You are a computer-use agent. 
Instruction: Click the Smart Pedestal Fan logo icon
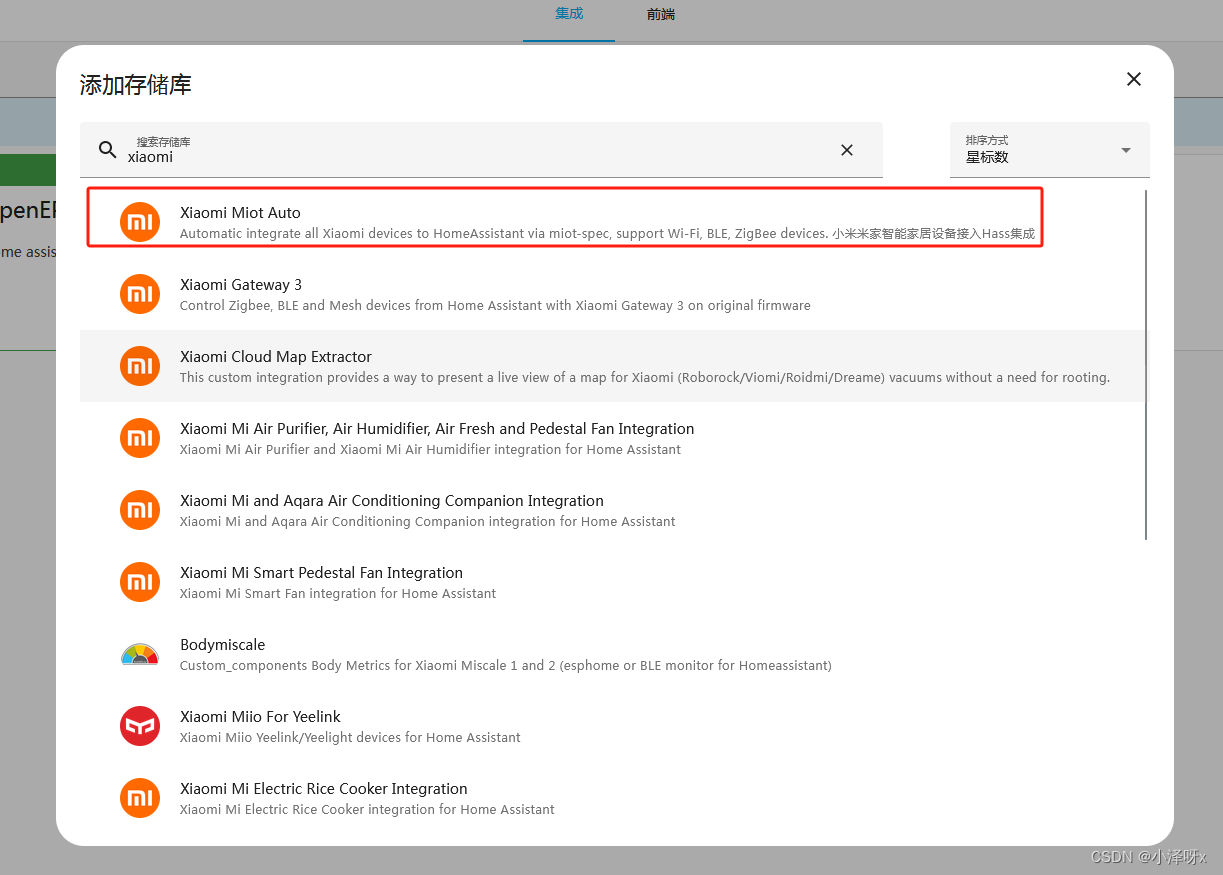coord(140,582)
